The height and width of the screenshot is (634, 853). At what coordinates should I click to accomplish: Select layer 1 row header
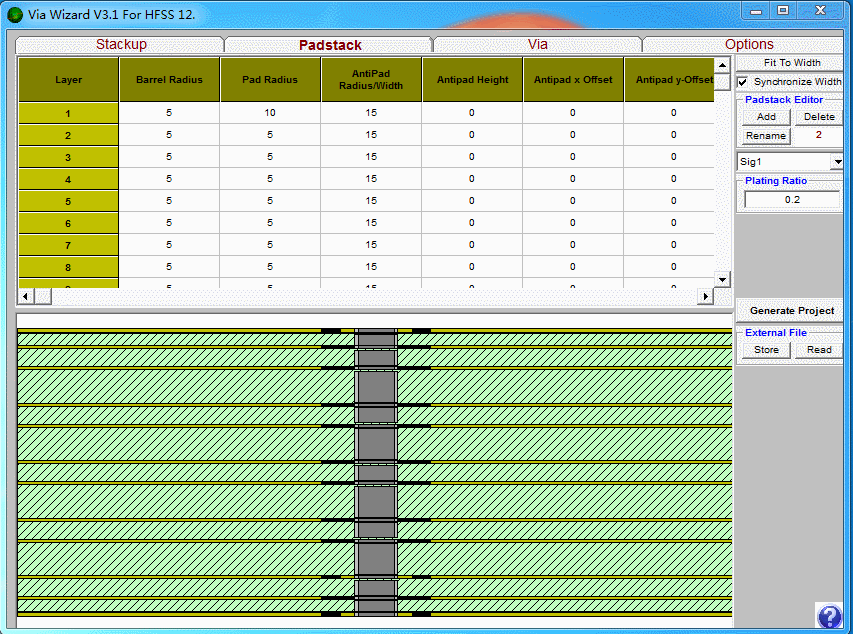tap(68, 113)
